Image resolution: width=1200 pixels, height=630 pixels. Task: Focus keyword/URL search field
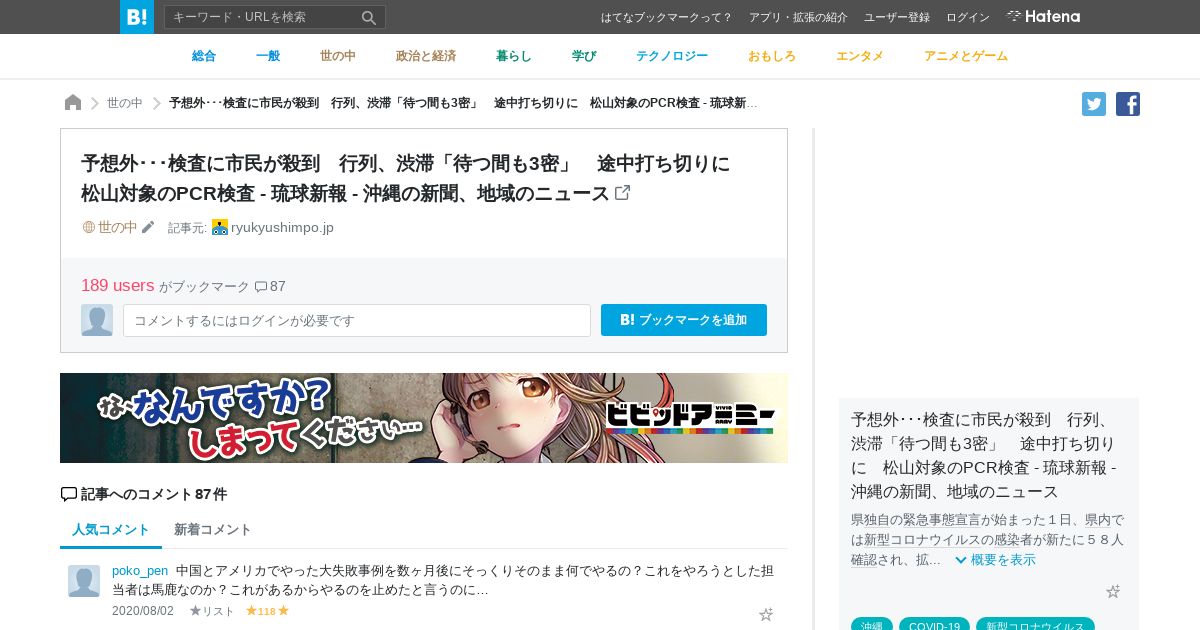[263, 17]
